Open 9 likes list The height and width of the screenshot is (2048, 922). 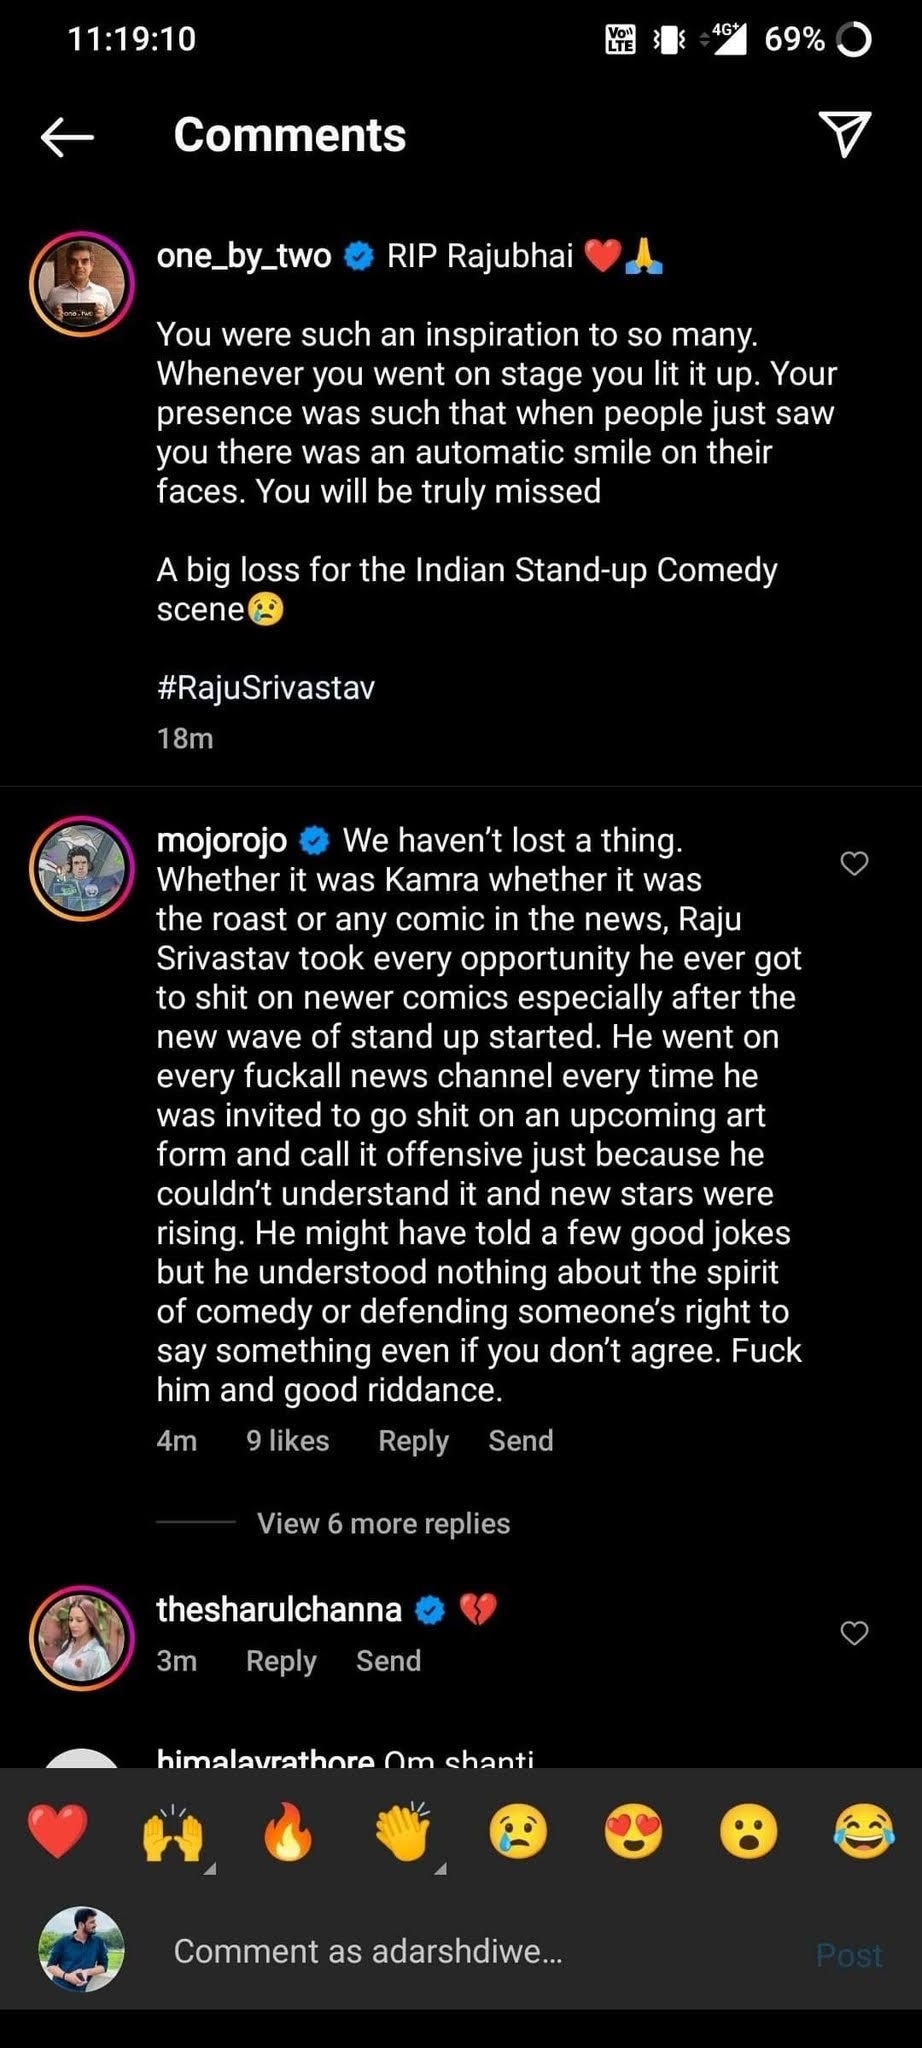287,1441
